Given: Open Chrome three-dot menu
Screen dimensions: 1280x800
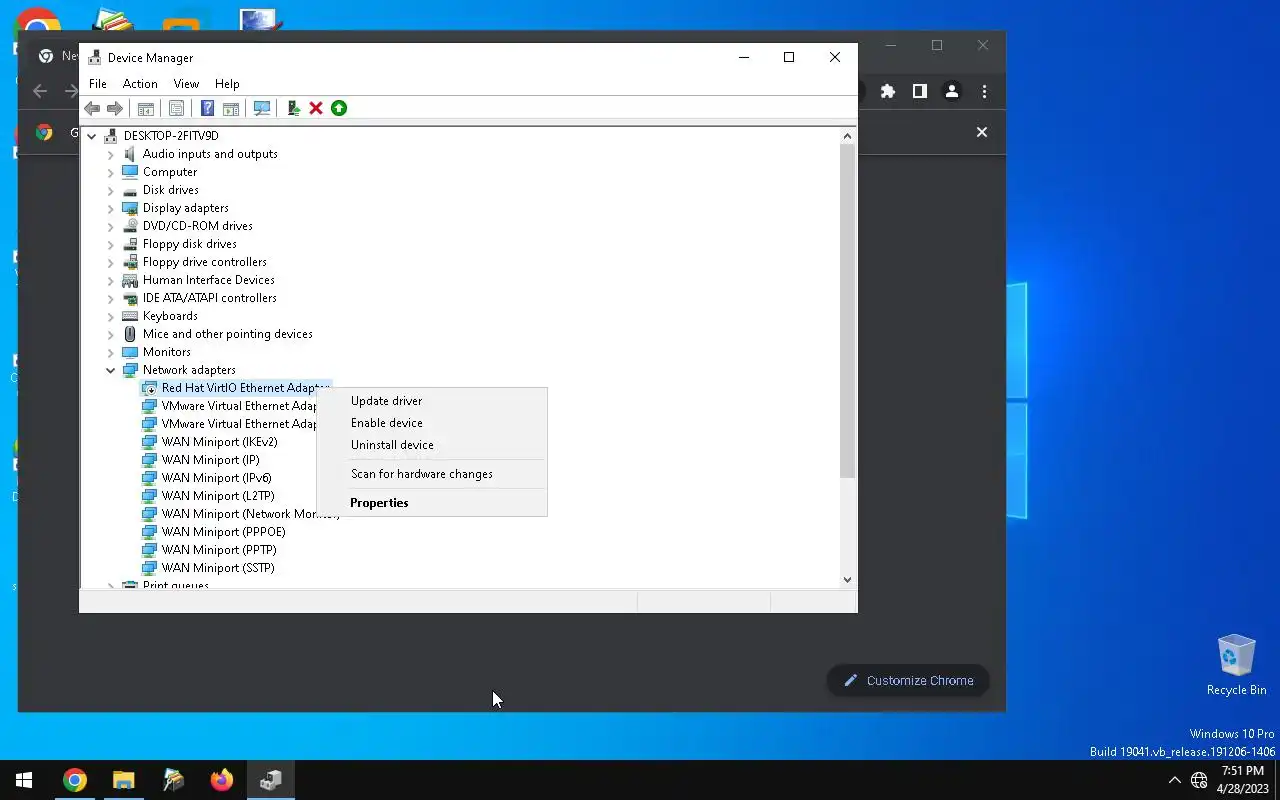Looking at the screenshot, I should tap(984, 91).
